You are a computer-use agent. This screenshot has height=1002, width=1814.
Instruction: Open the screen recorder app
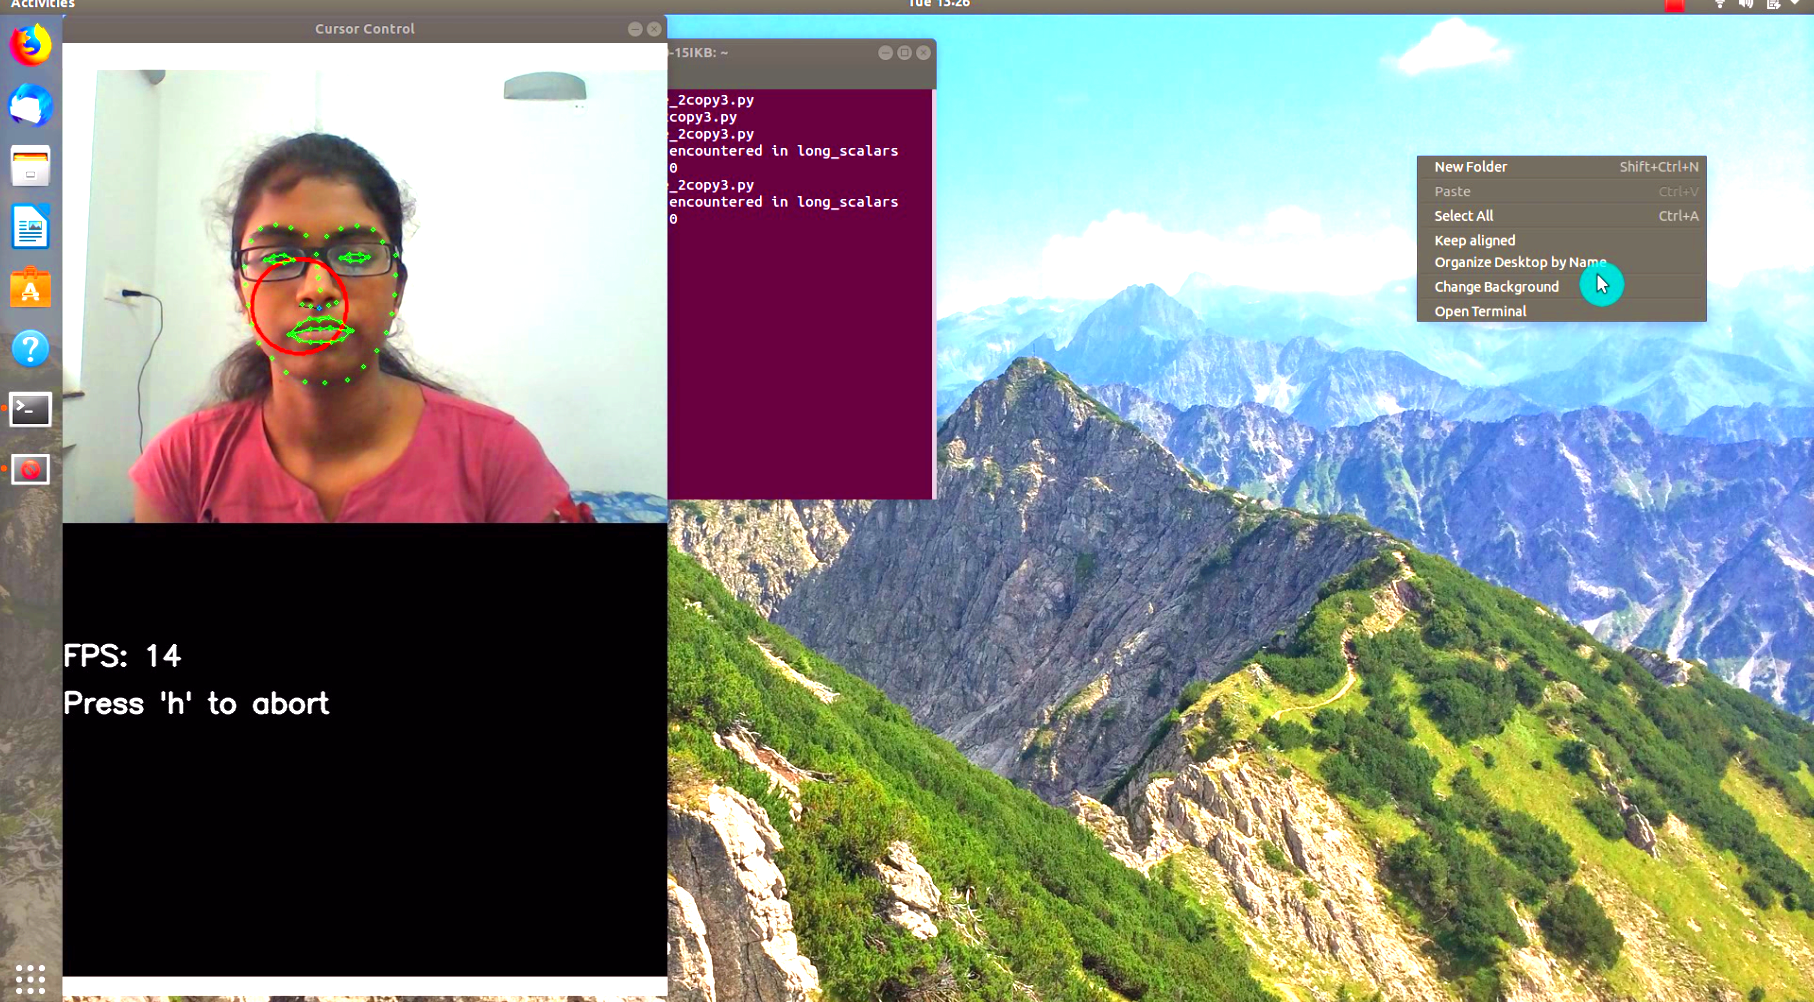29,468
